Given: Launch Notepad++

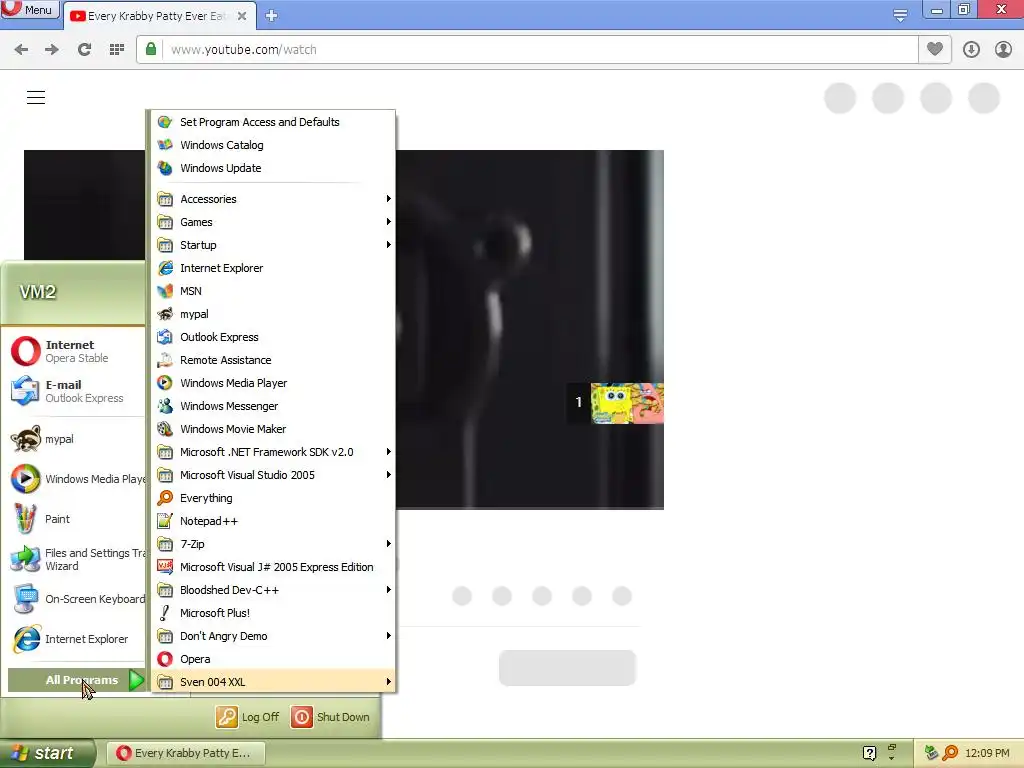Looking at the screenshot, I should tap(272, 521).
